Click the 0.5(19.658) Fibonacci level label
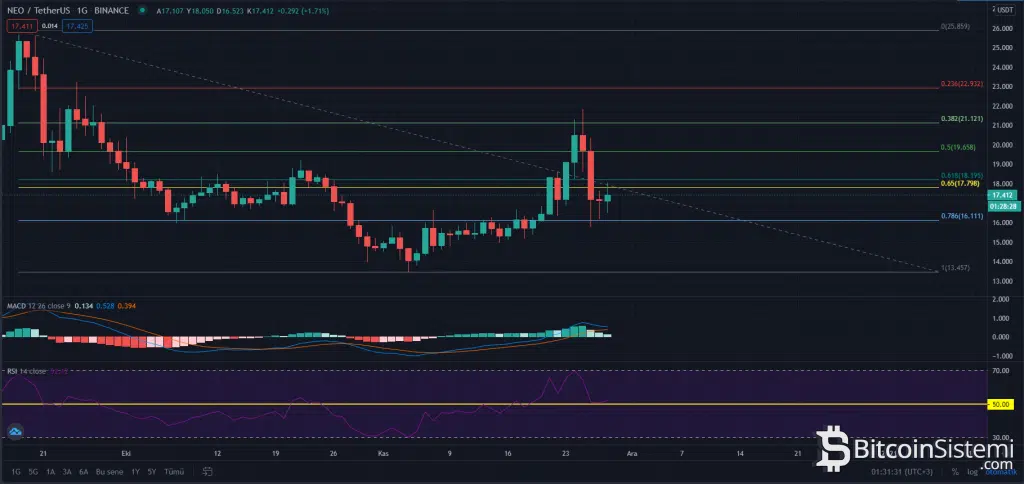This screenshot has height=484, width=1024. (x=959, y=148)
